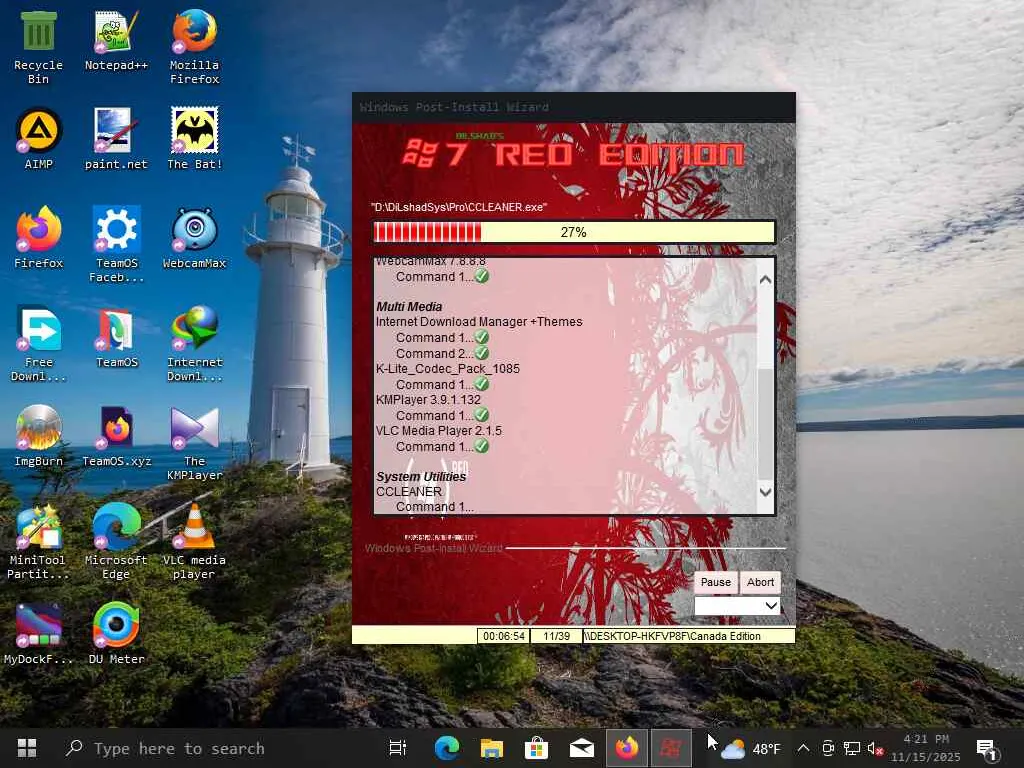The height and width of the screenshot is (768, 1024).
Task: Open Task View on the taskbar
Action: (x=398, y=748)
